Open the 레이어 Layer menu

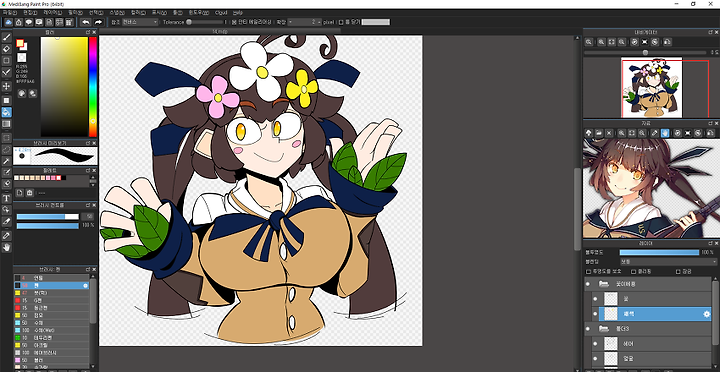point(52,12)
